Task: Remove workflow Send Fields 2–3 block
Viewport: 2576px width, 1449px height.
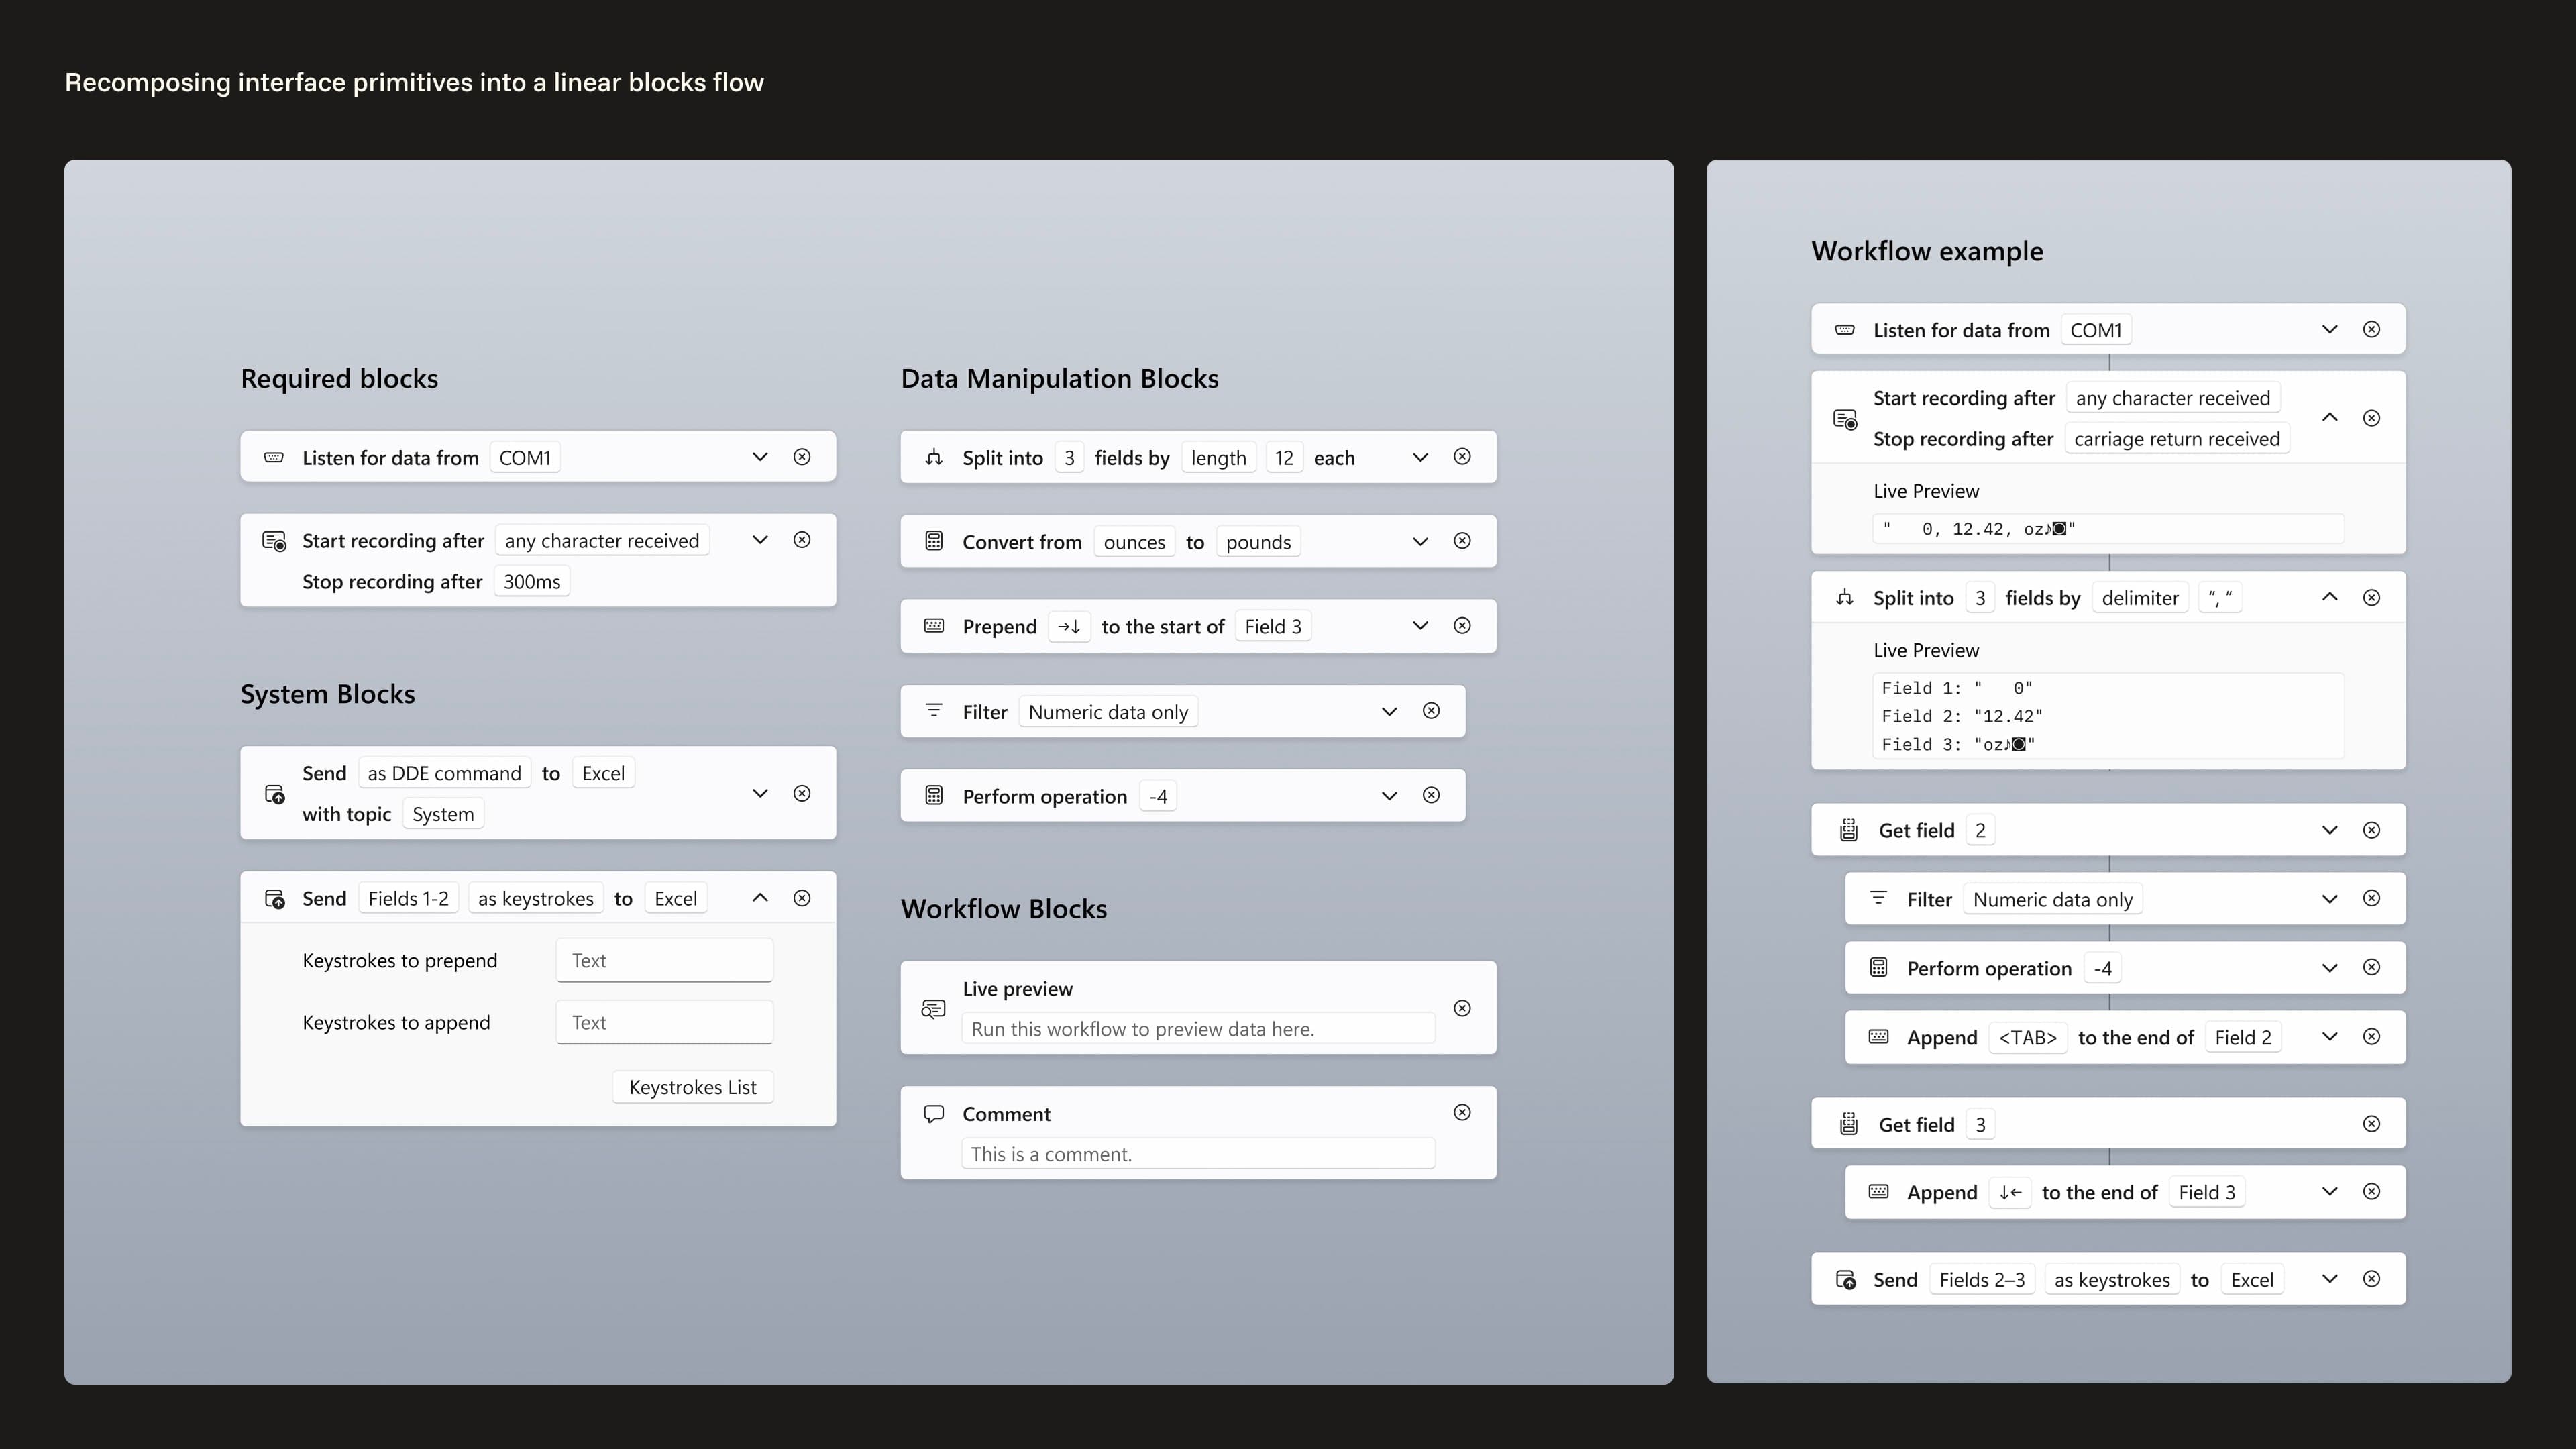Action: (2371, 1279)
